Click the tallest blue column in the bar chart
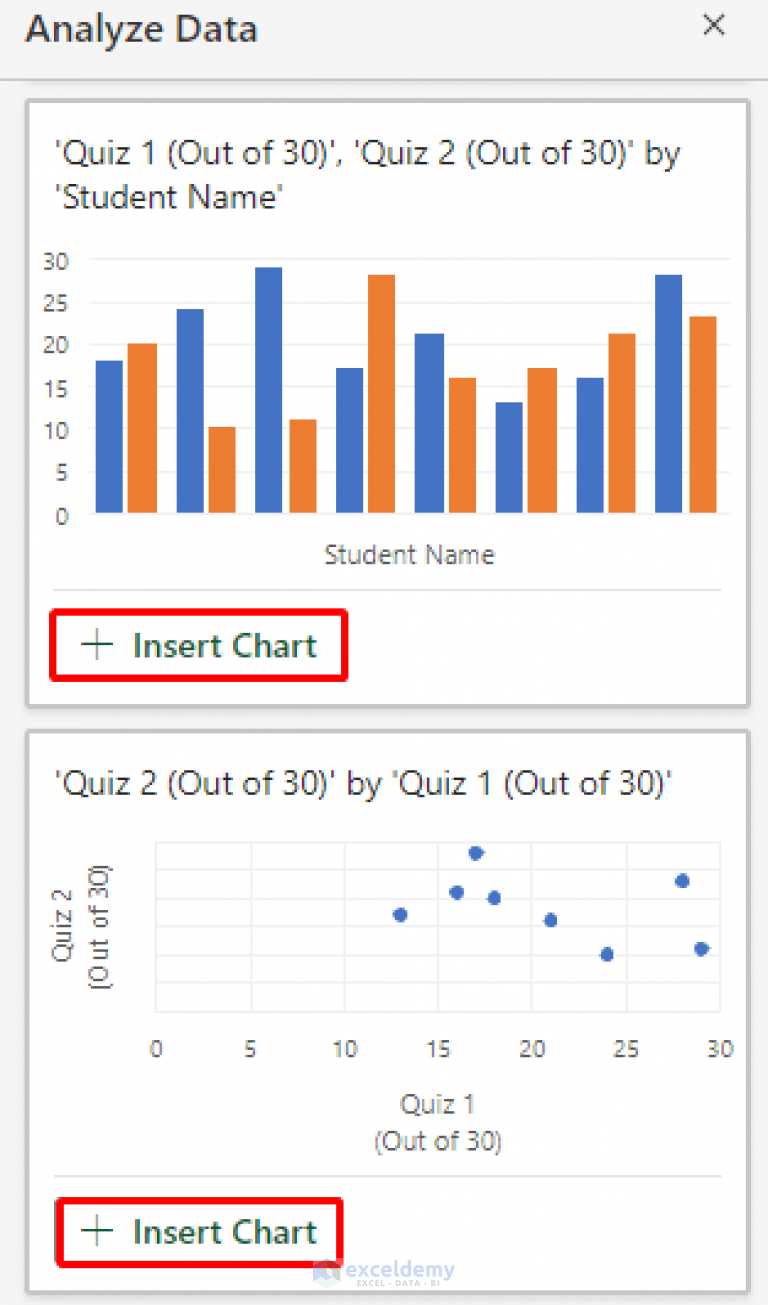Image resolution: width=768 pixels, height=1305 pixels. 268,390
